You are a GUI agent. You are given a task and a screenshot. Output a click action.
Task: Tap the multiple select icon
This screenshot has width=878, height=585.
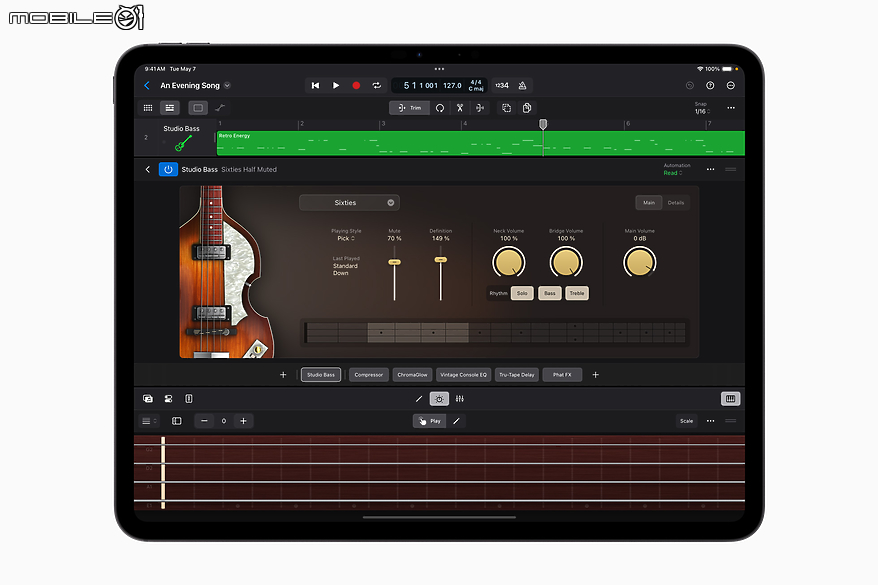pos(506,108)
